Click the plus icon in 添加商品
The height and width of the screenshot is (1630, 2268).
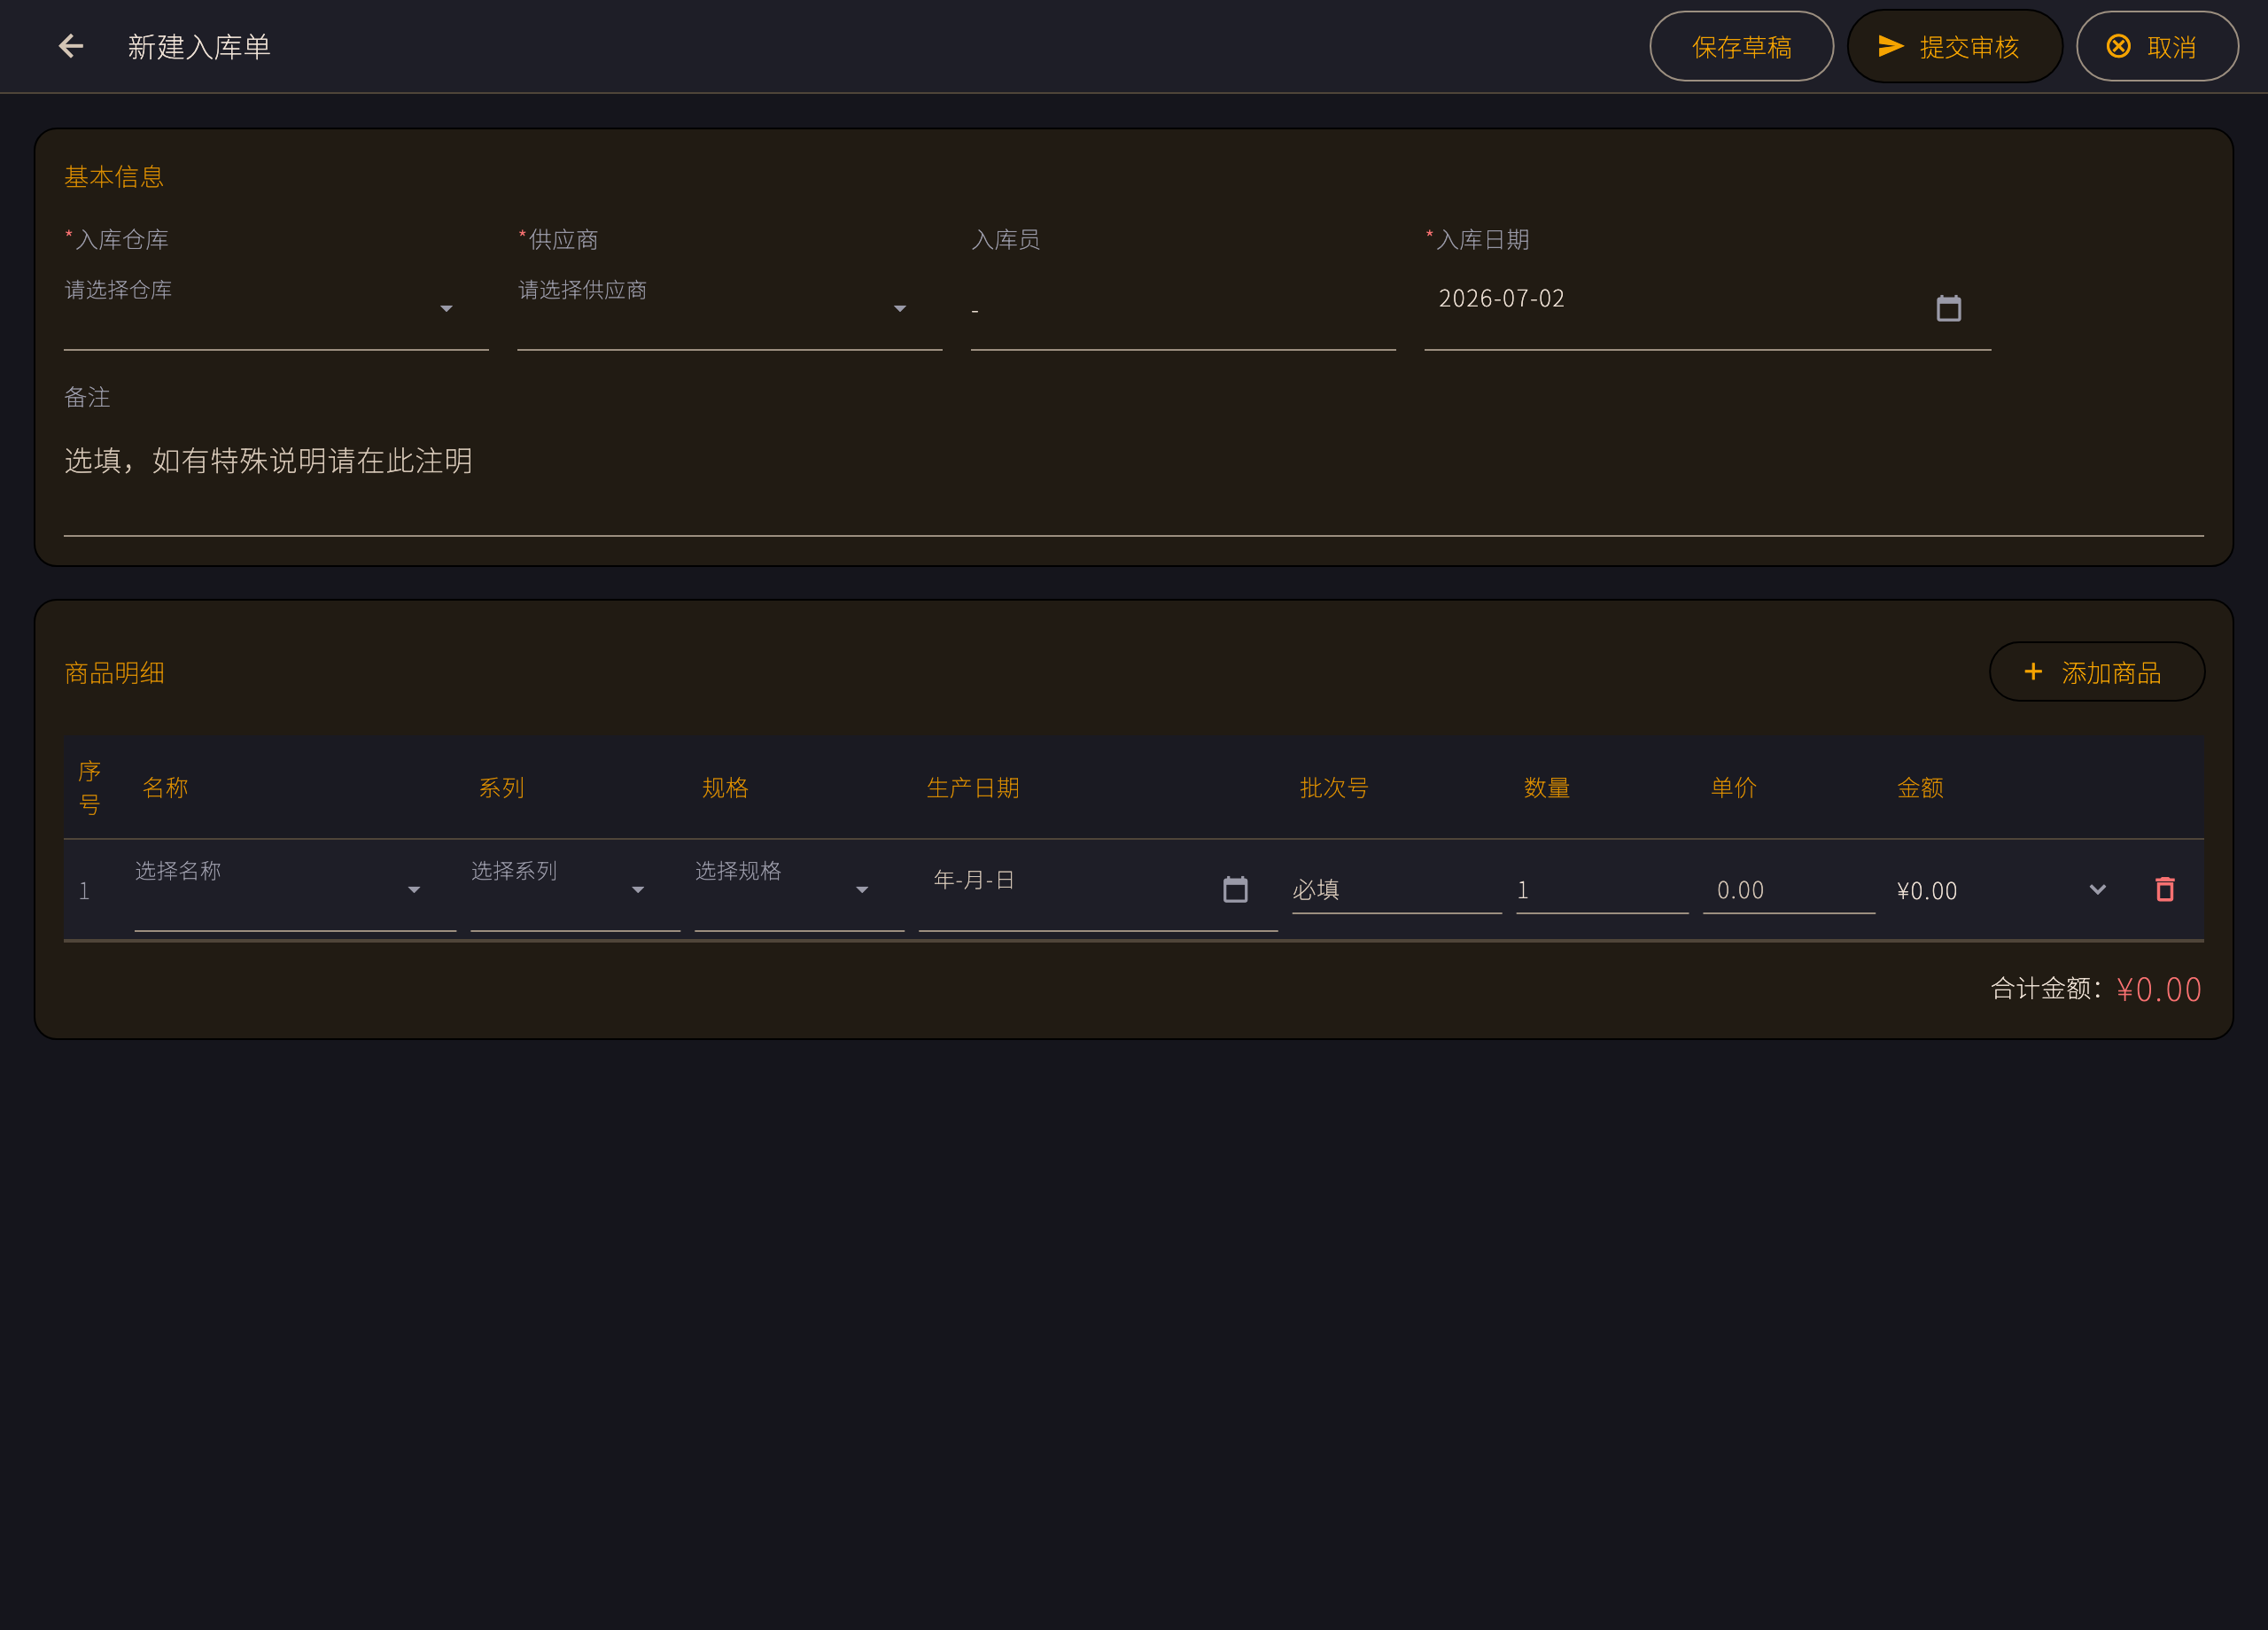(x=2033, y=672)
